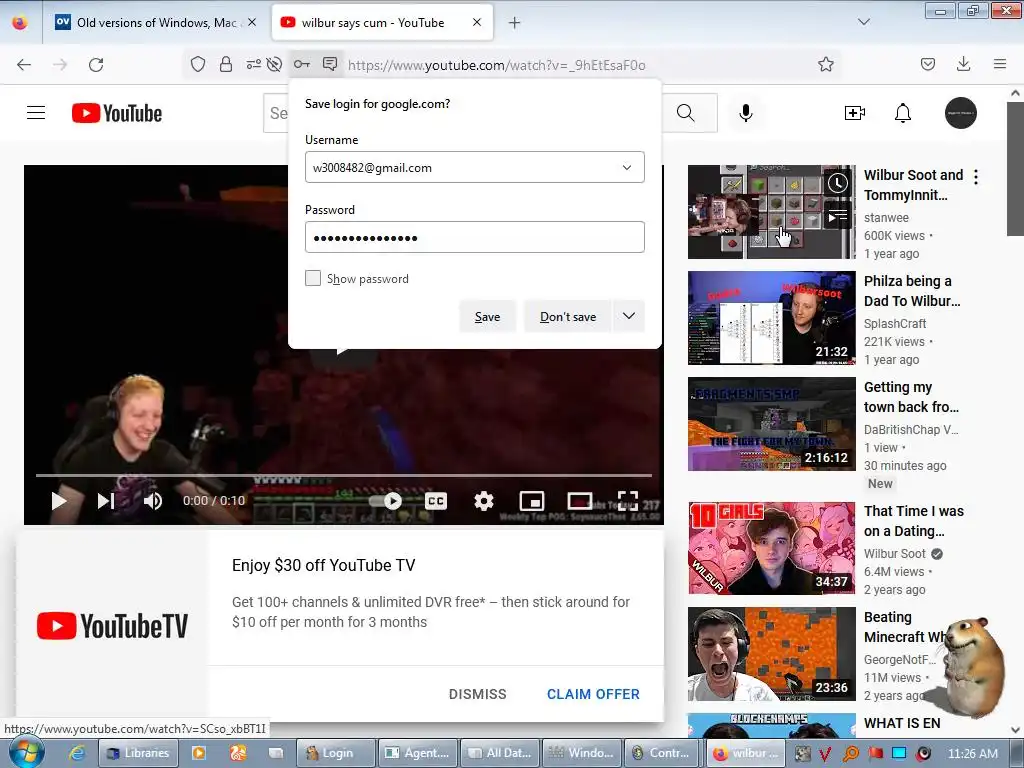The width and height of the screenshot is (1024, 768).
Task: Expand the Don't save options arrow
Action: [x=629, y=316]
